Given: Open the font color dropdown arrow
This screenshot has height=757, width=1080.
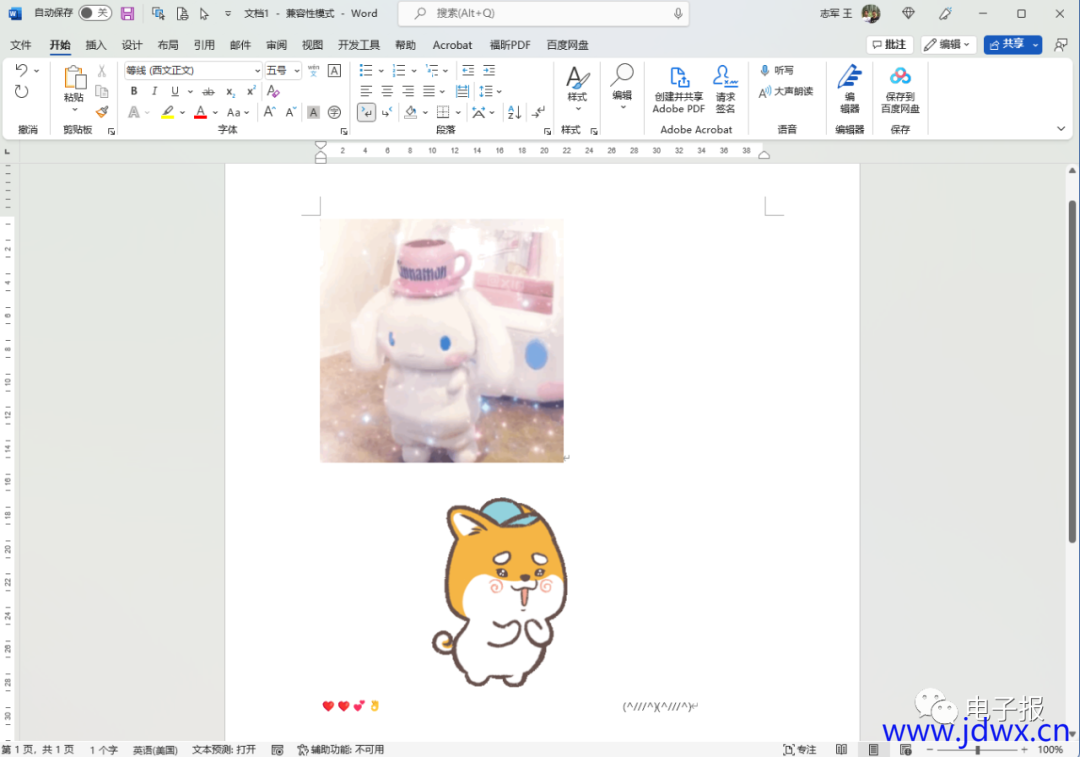Looking at the screenshot, I should point(215,112).
